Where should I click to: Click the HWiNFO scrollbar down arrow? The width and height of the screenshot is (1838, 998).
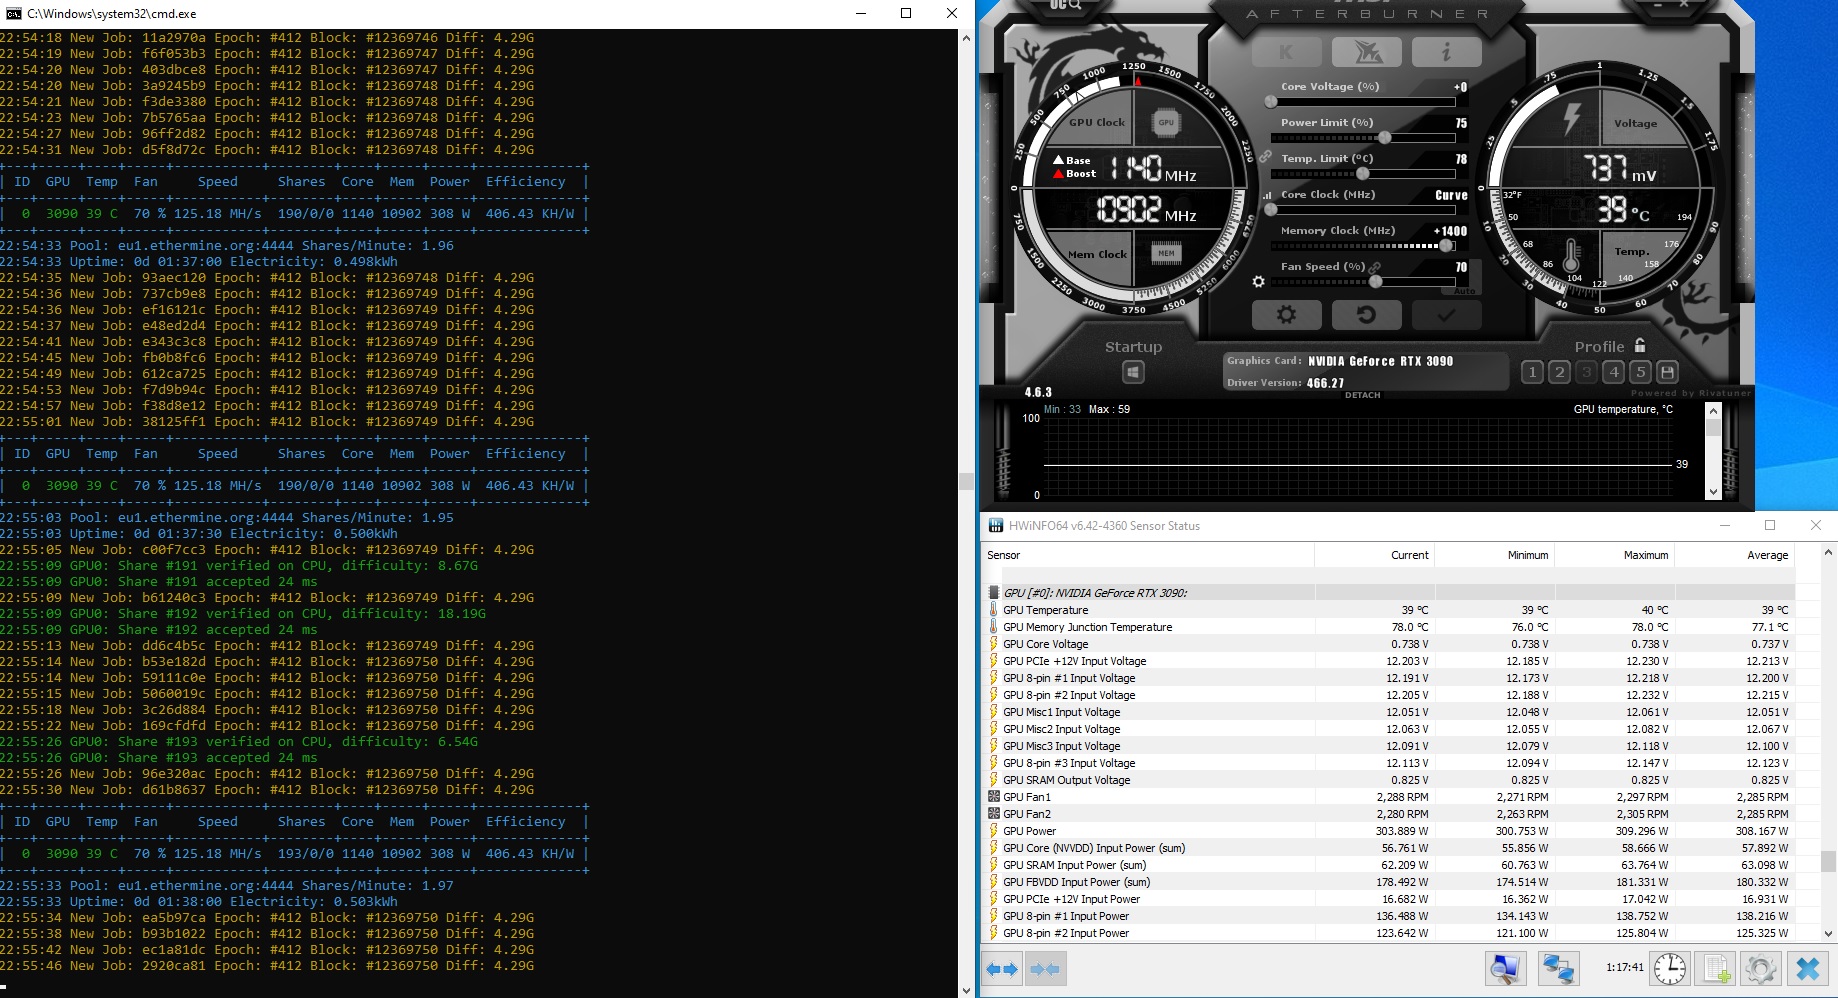point(1828,934)
